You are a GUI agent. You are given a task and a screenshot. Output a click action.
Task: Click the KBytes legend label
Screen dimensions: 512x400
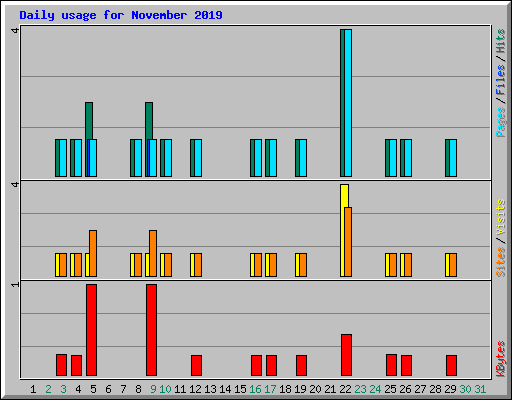tap(500, 359)
